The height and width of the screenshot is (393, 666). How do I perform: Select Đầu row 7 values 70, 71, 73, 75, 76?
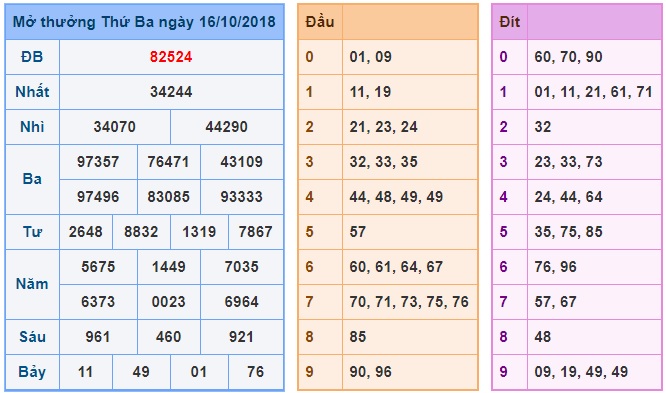pyautogui.click(x=409, y=302)
